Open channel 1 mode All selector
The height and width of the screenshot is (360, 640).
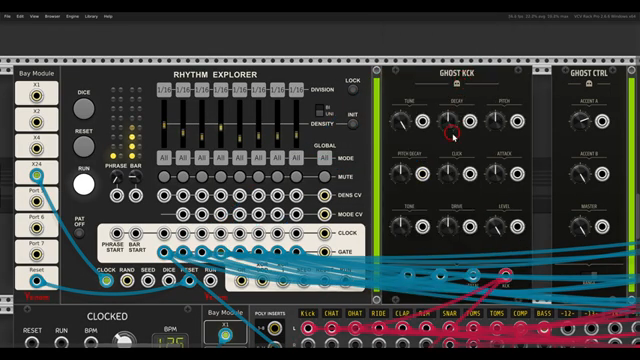coord(164,158)
